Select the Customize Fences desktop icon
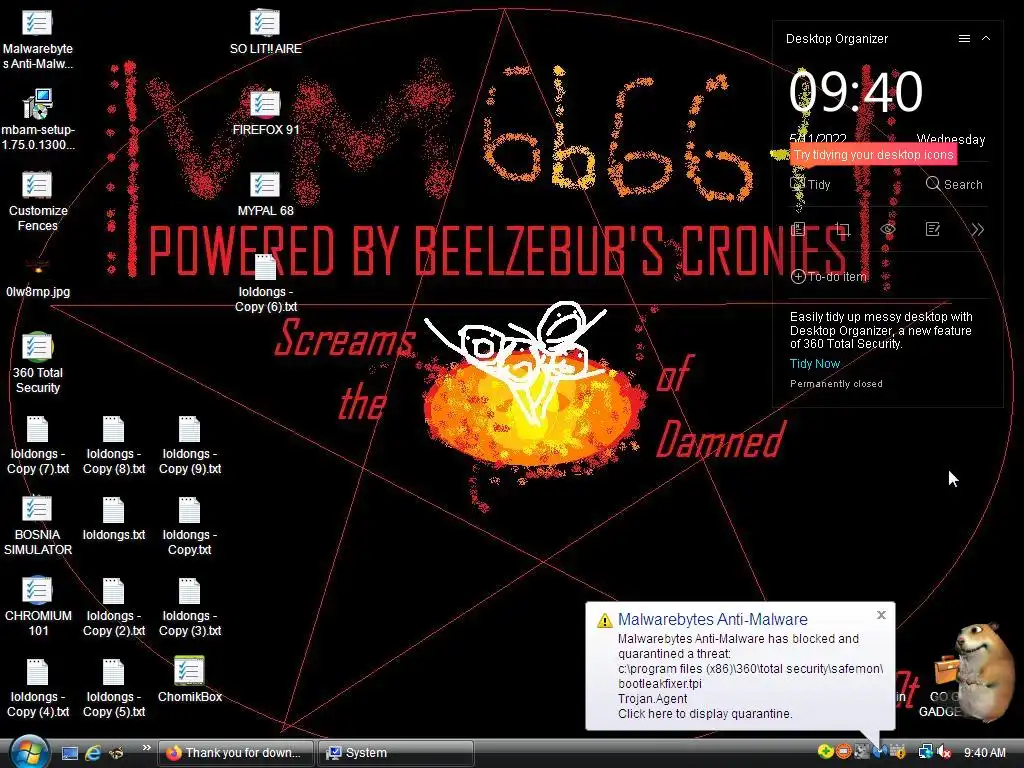Viewport: 1024px width, 768px height. click(37, 201)
